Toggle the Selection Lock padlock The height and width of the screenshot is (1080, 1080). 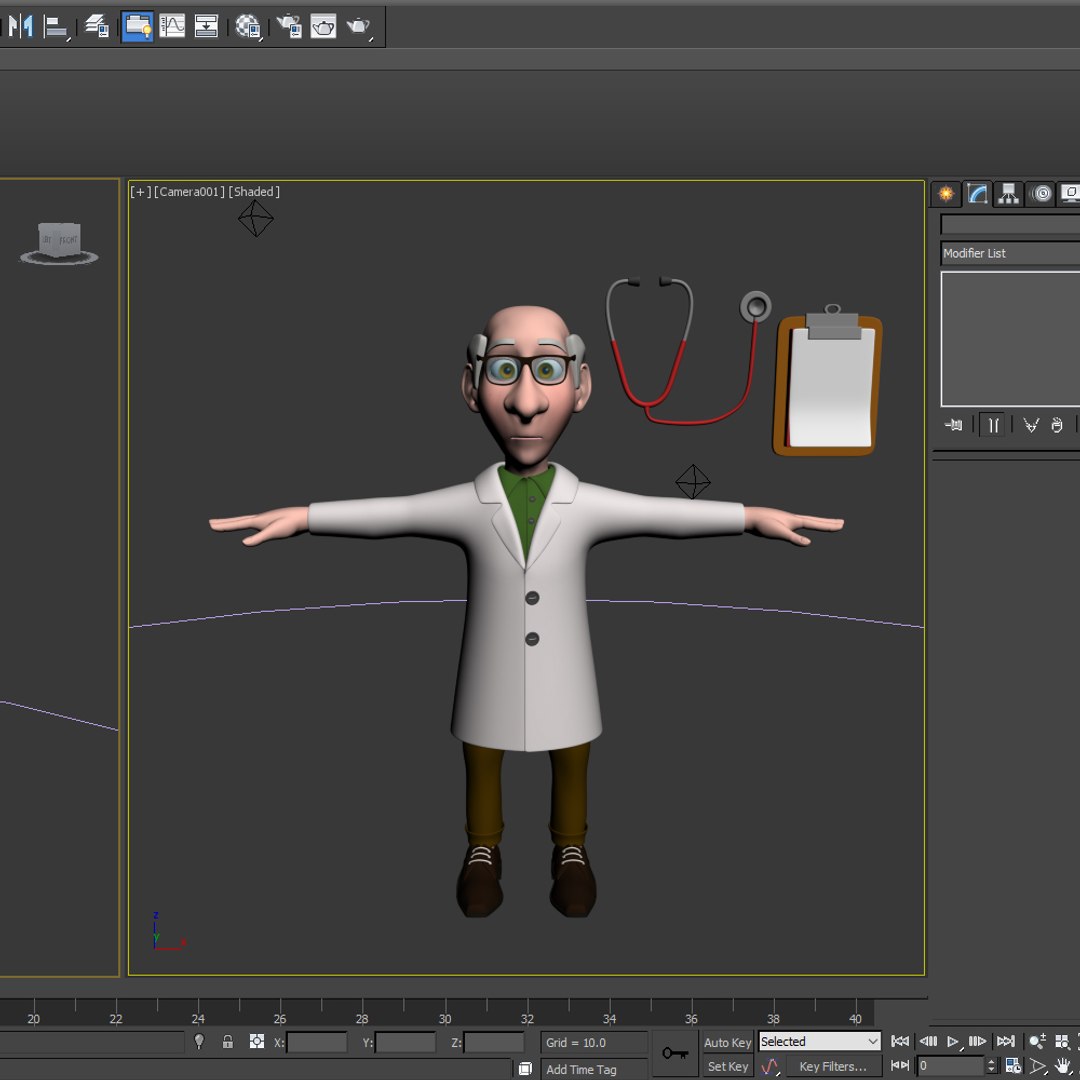[227, 1041]
